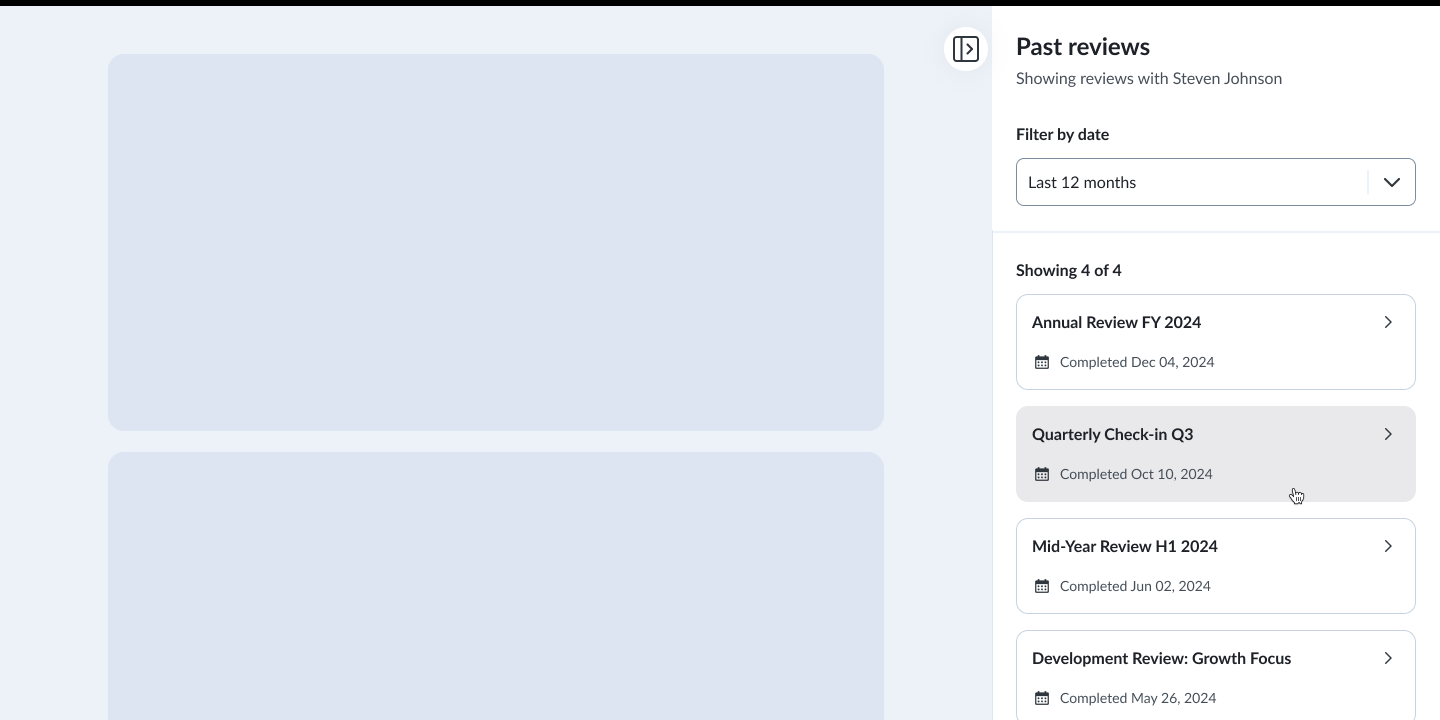Click calendar icon beside Completed Oct 10, 2024
This screenshot has height=720, width=1440.
point(1042,474)
